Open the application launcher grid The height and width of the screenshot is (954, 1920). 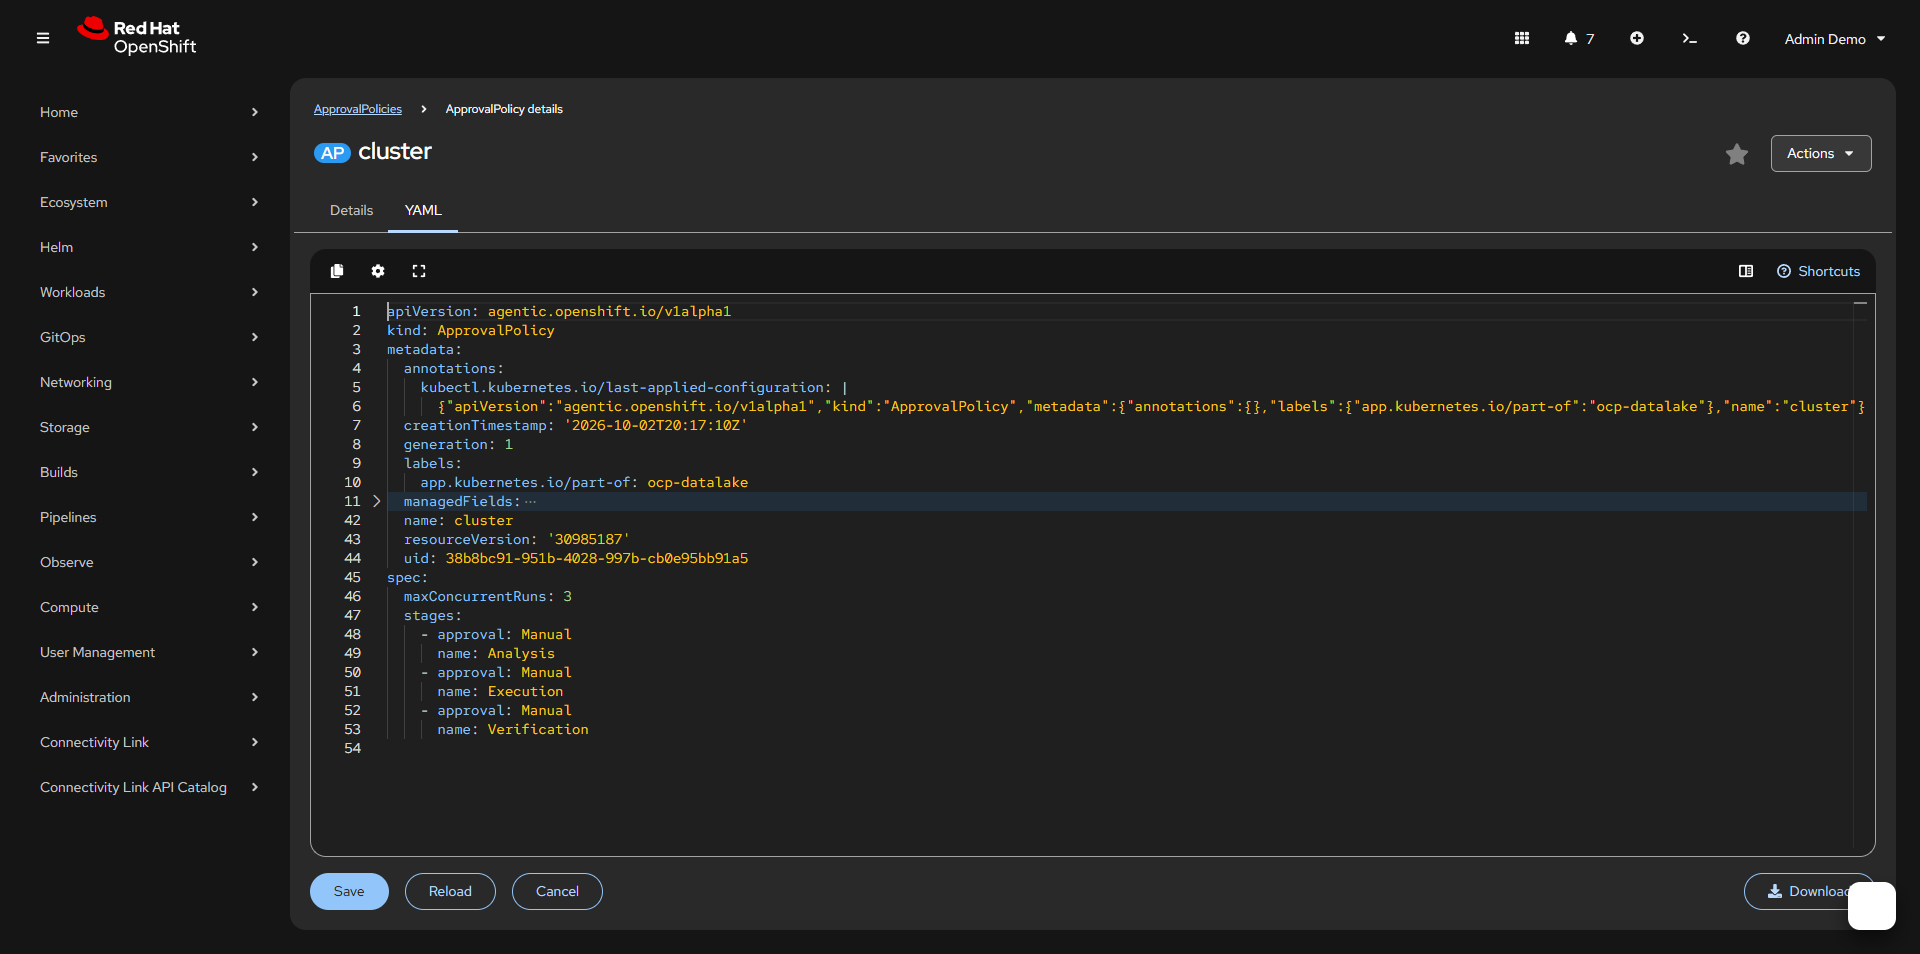pyautogui.click(x=1522, y=38)
